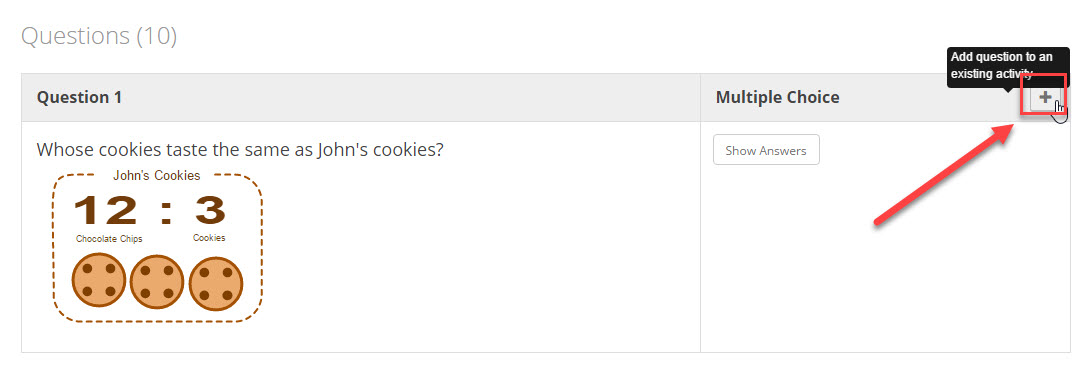The image size is (1087, 366).
Task: Click the question text about John's cookies
Action: [240, 150]
